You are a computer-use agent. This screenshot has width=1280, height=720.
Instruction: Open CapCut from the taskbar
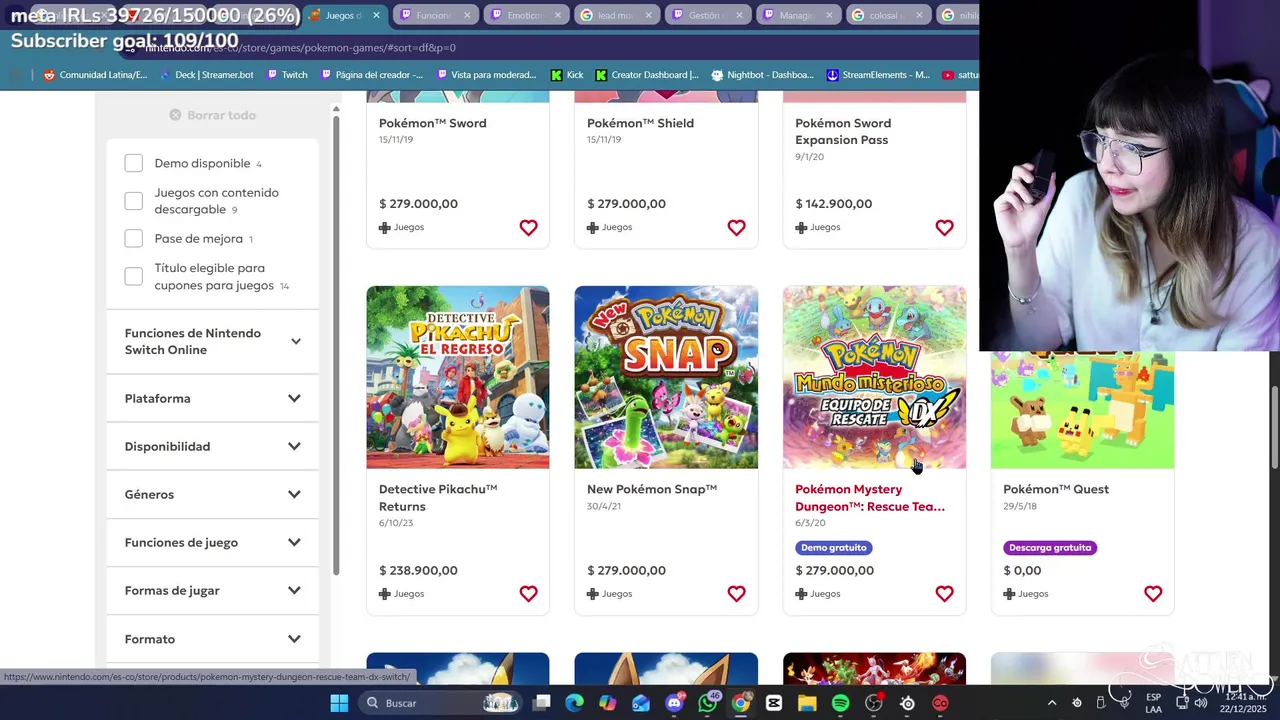(x=774, y=703)
